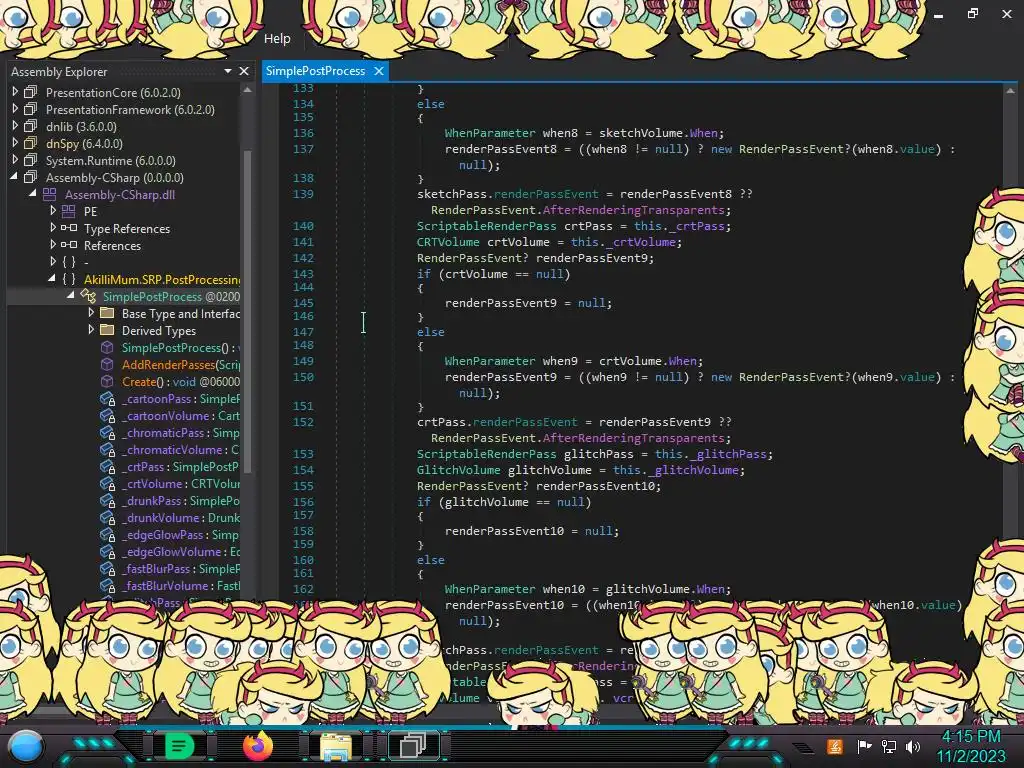Click the _cartoonPass field icon

click(x=108, y=398)
